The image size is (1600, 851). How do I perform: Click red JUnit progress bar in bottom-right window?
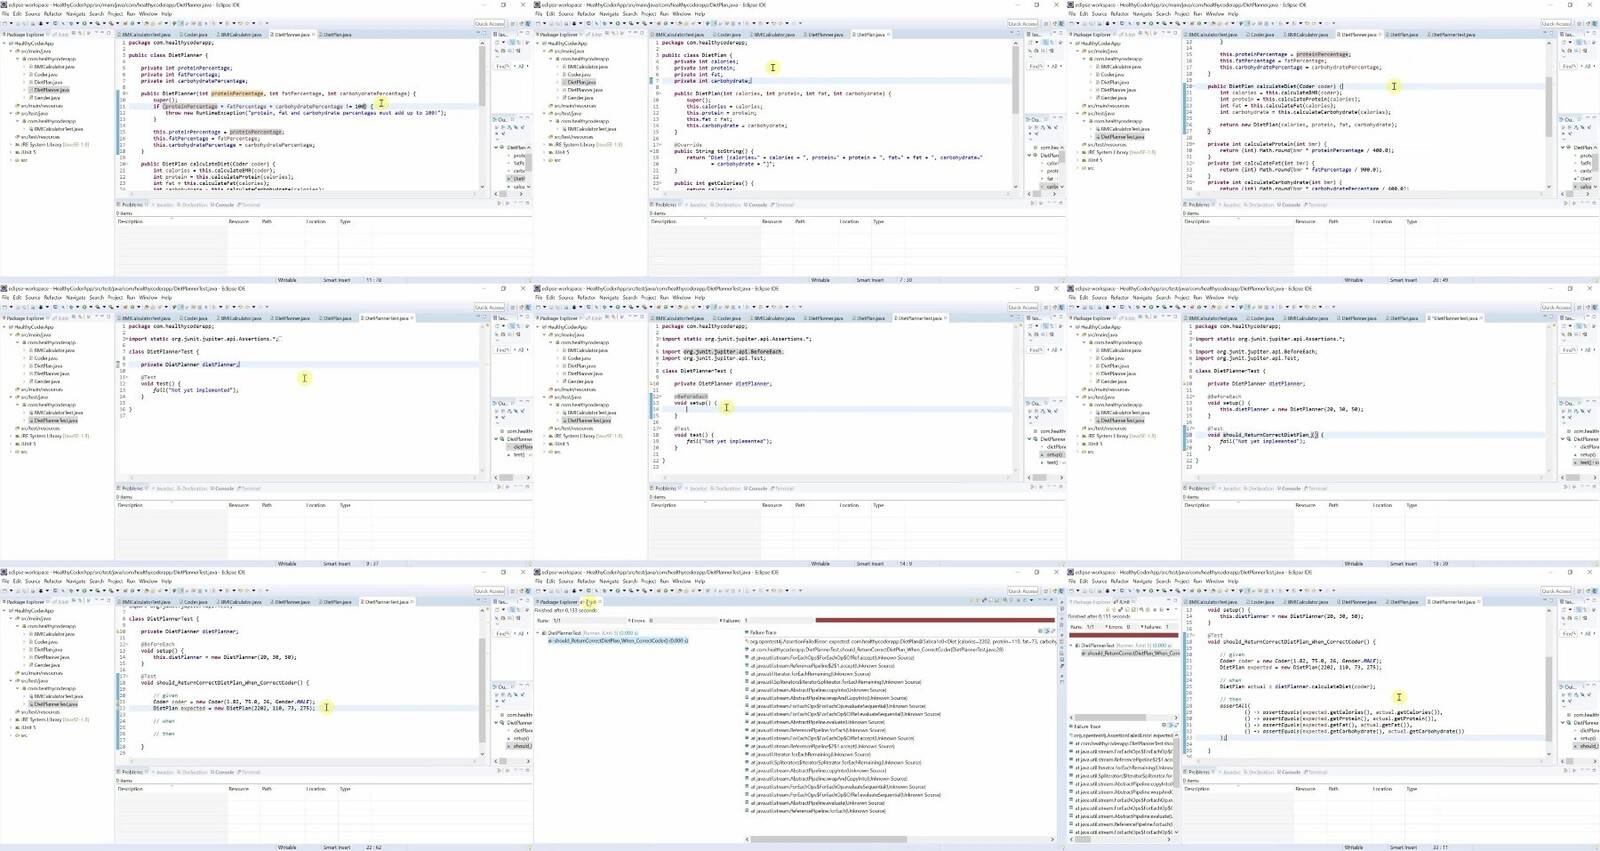coord(1124,634)
